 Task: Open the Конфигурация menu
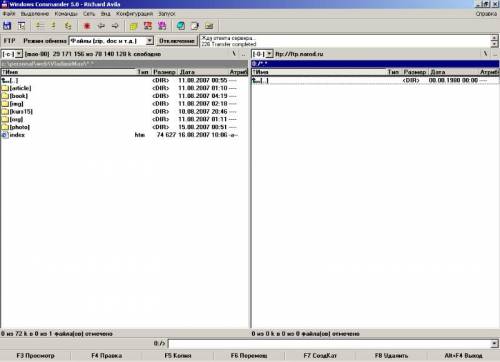coord(134,14)
